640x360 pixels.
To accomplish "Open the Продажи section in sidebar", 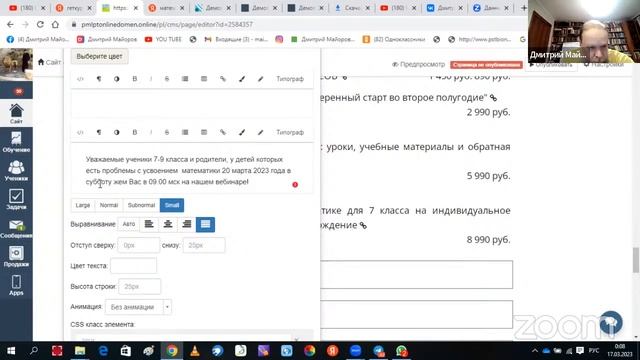I will pos(16,257).
